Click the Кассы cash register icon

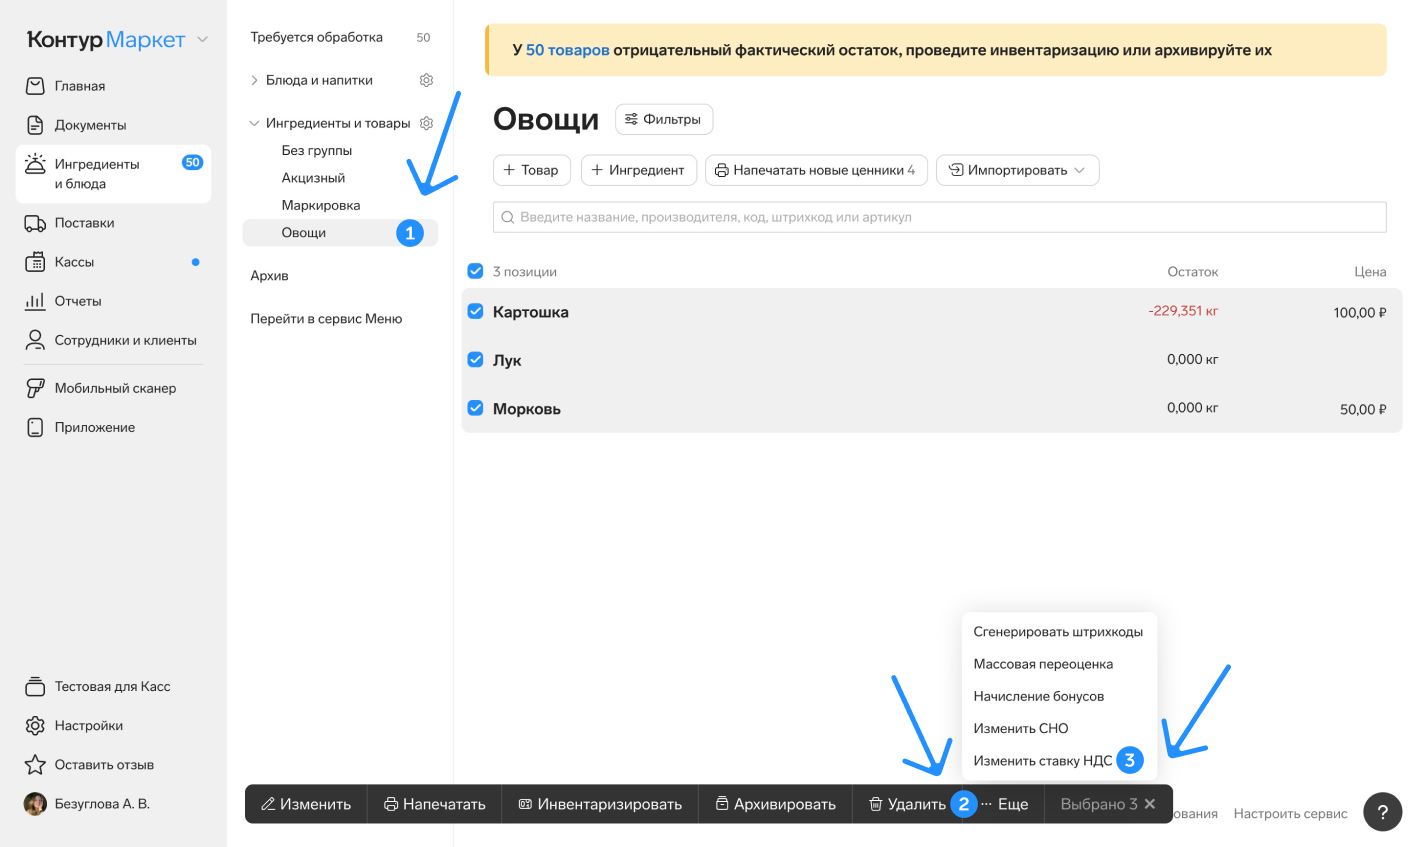point(35,262)
